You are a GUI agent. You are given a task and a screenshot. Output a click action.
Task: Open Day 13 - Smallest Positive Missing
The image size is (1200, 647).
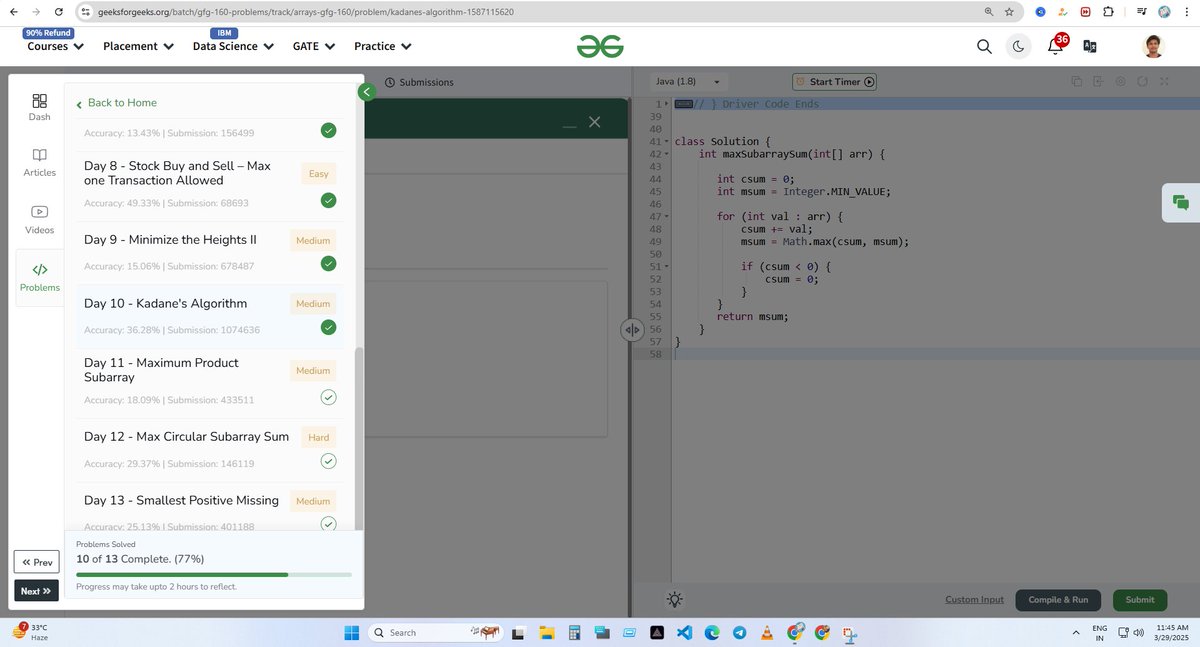pyautogui.click(x=181, y=500)
